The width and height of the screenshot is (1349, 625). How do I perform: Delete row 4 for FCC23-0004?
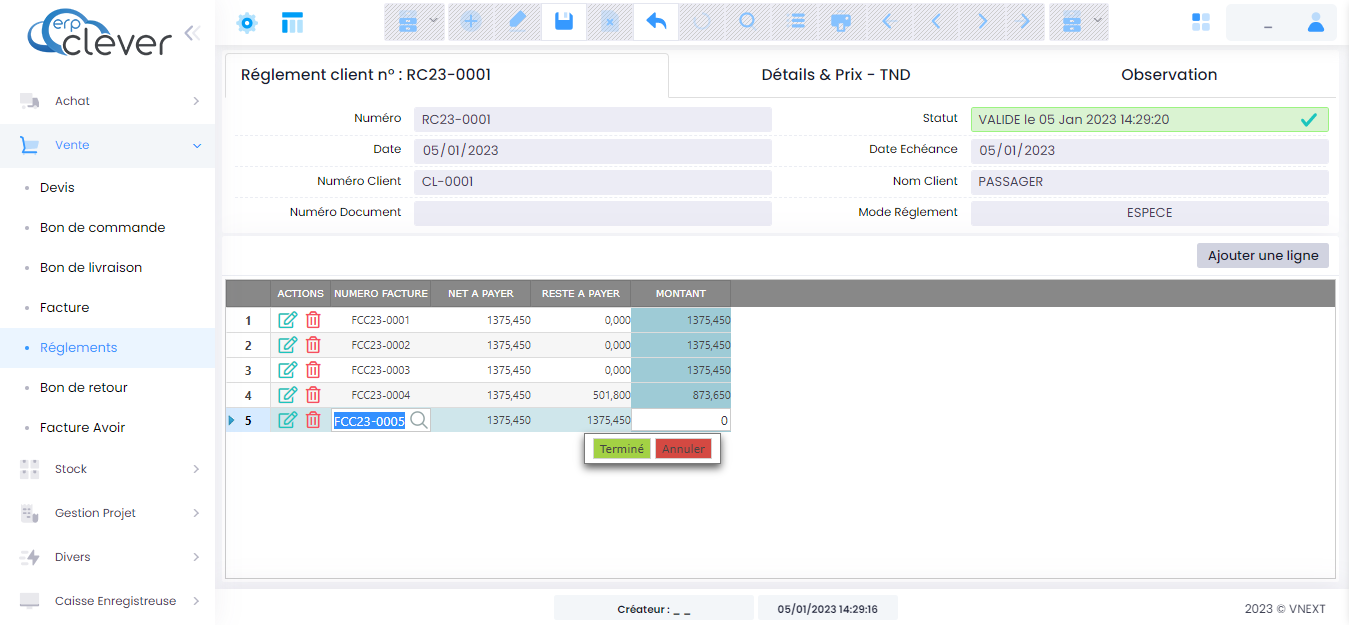point(313,395)
